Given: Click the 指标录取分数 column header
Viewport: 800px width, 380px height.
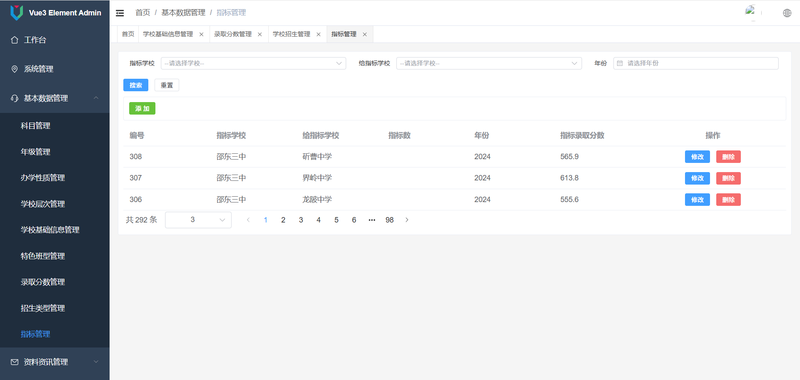Looking at the screenshot, I should coord(582,136).
